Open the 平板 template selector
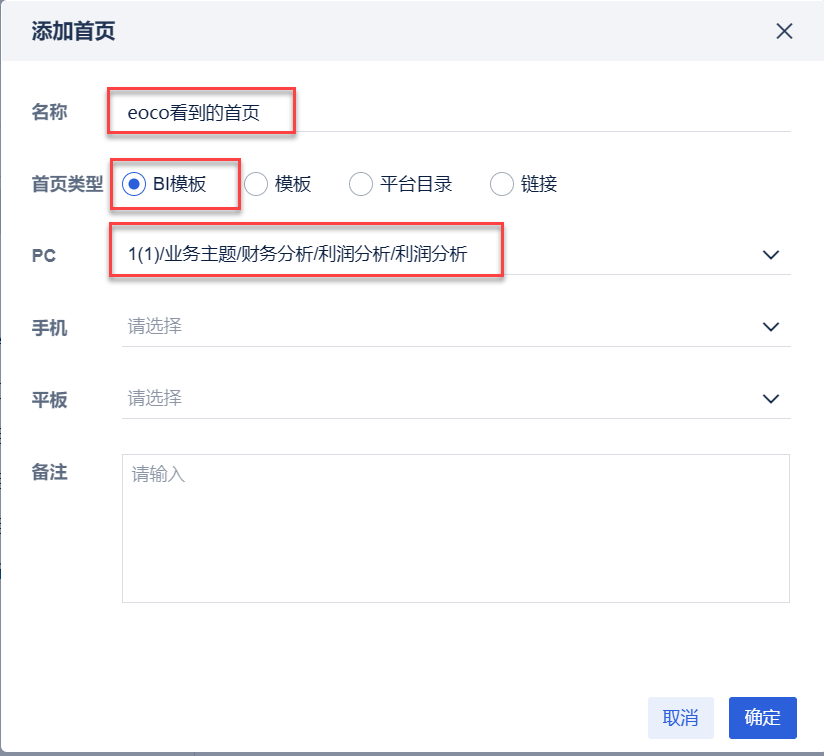The height and width of the screenshot is (756, 824). (400, 399)
